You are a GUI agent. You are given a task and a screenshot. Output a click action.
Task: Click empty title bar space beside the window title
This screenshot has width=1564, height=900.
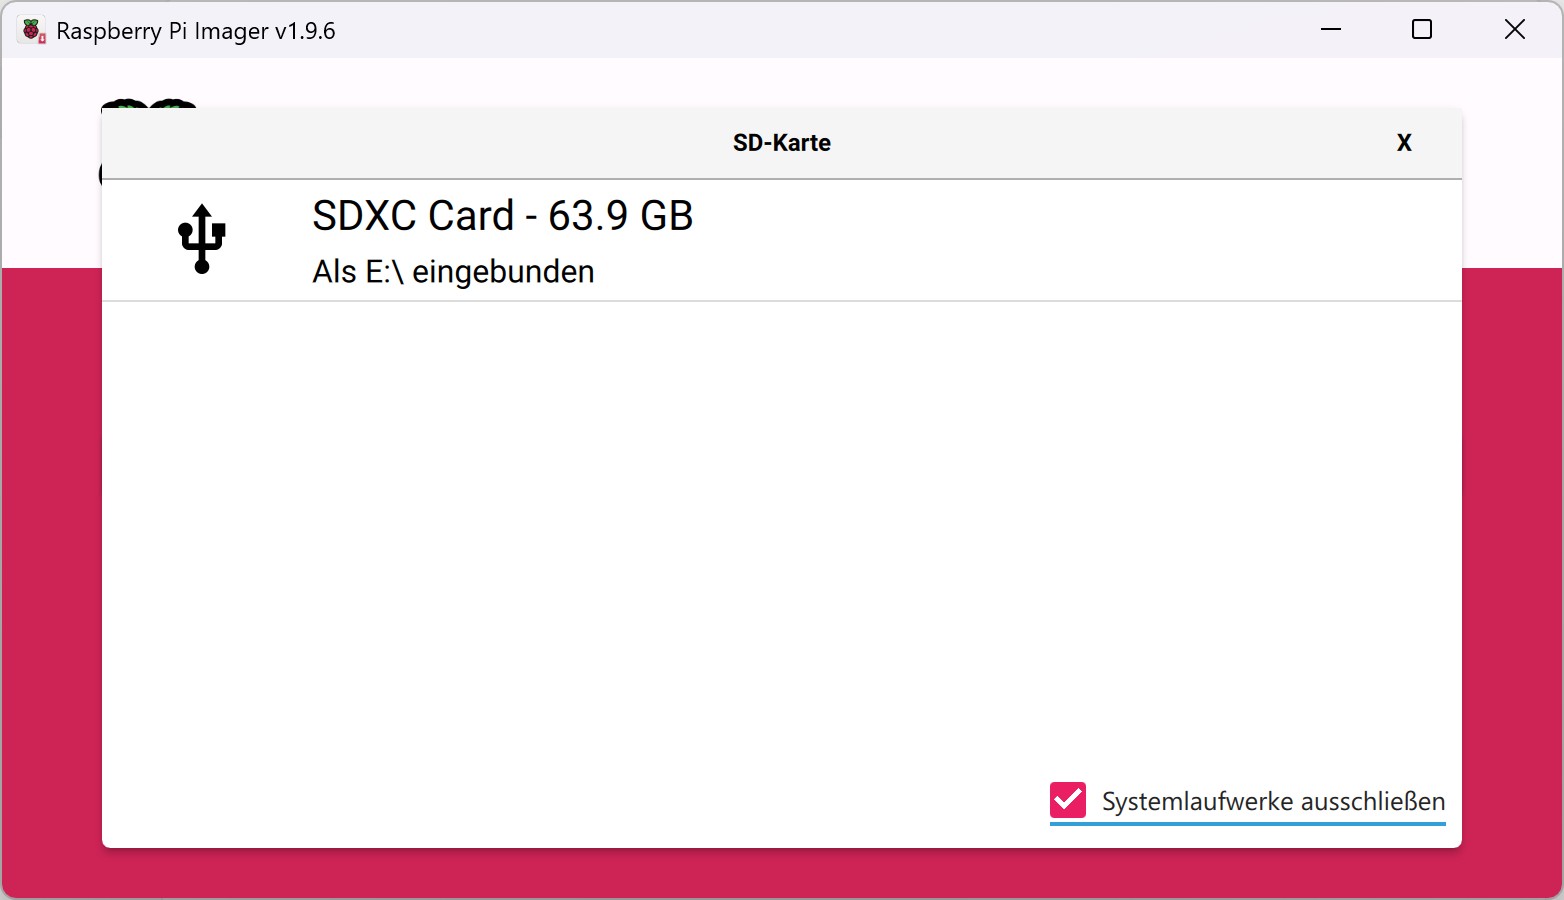point(800,30)
